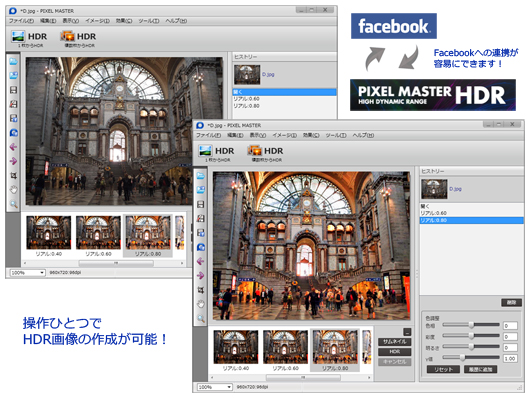Collapse thumbnail panel with small underscore button
The height and width of the screenshot is (398, 530).
click(407, 332)
